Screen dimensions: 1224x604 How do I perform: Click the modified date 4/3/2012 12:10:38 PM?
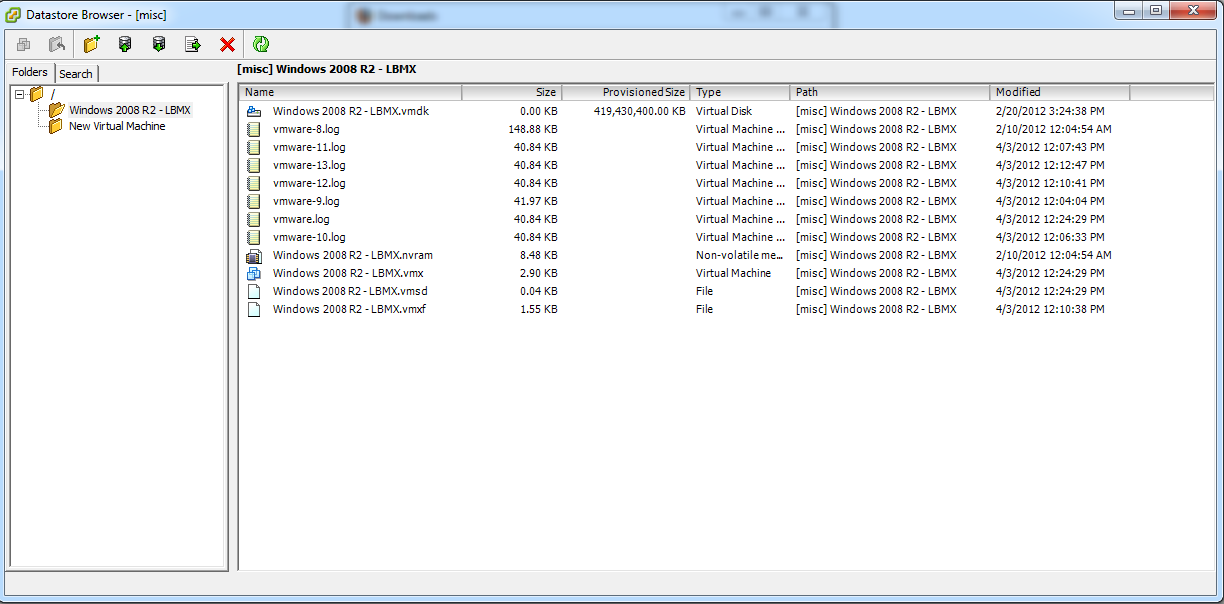pos(1050,309)
